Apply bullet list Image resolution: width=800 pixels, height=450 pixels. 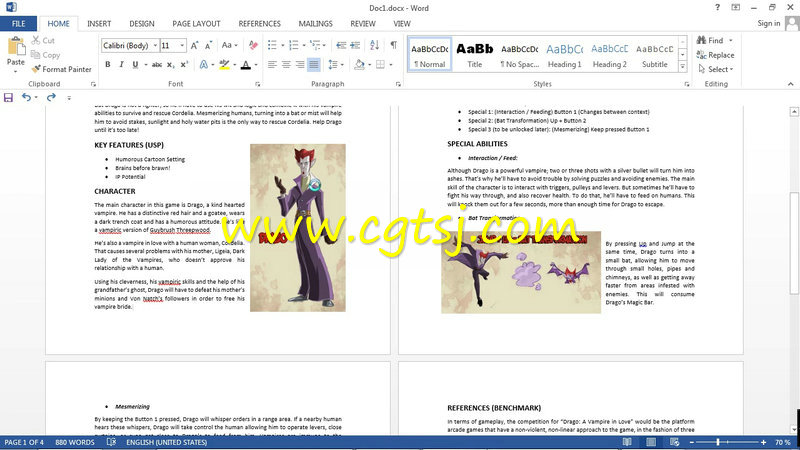tap(272, 45)
